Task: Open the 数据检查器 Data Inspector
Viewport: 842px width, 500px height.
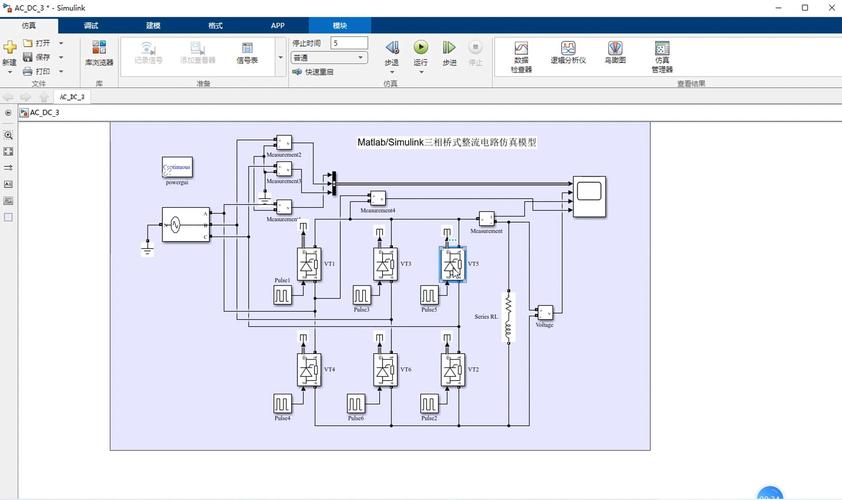Action: coord(521,57)
